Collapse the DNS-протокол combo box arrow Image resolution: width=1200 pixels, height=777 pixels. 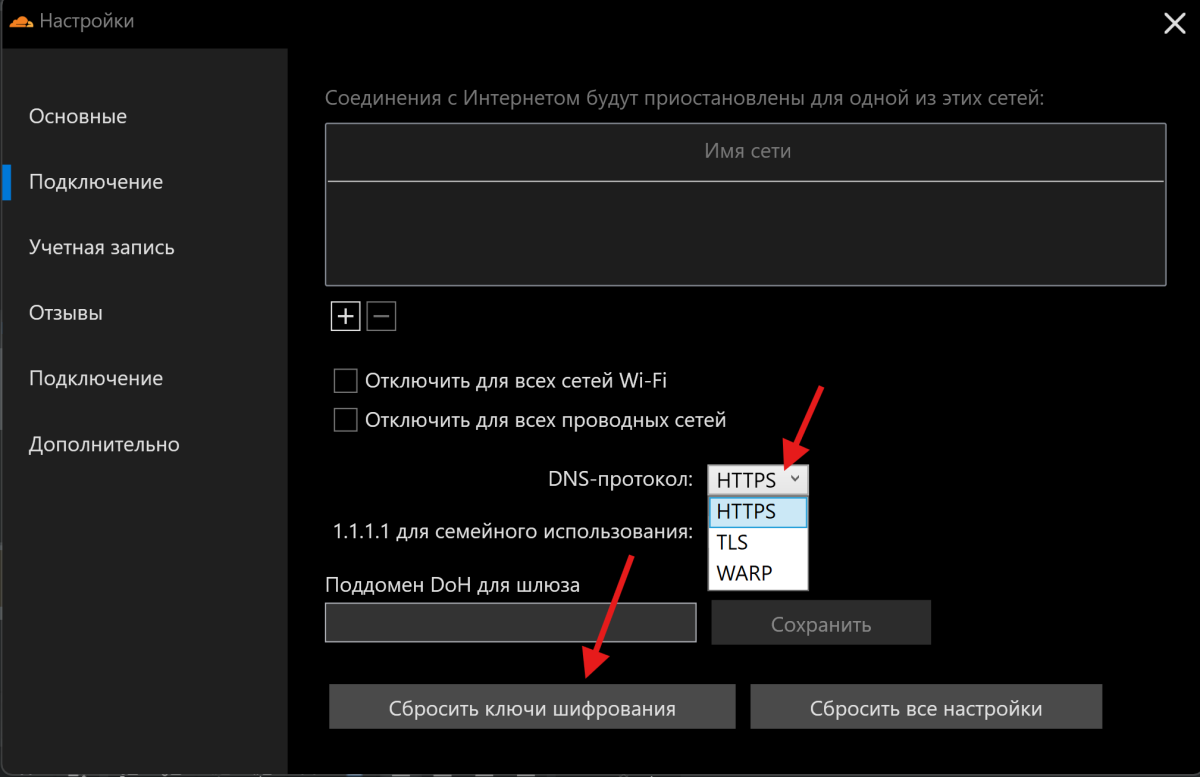[x=795, y=480]
